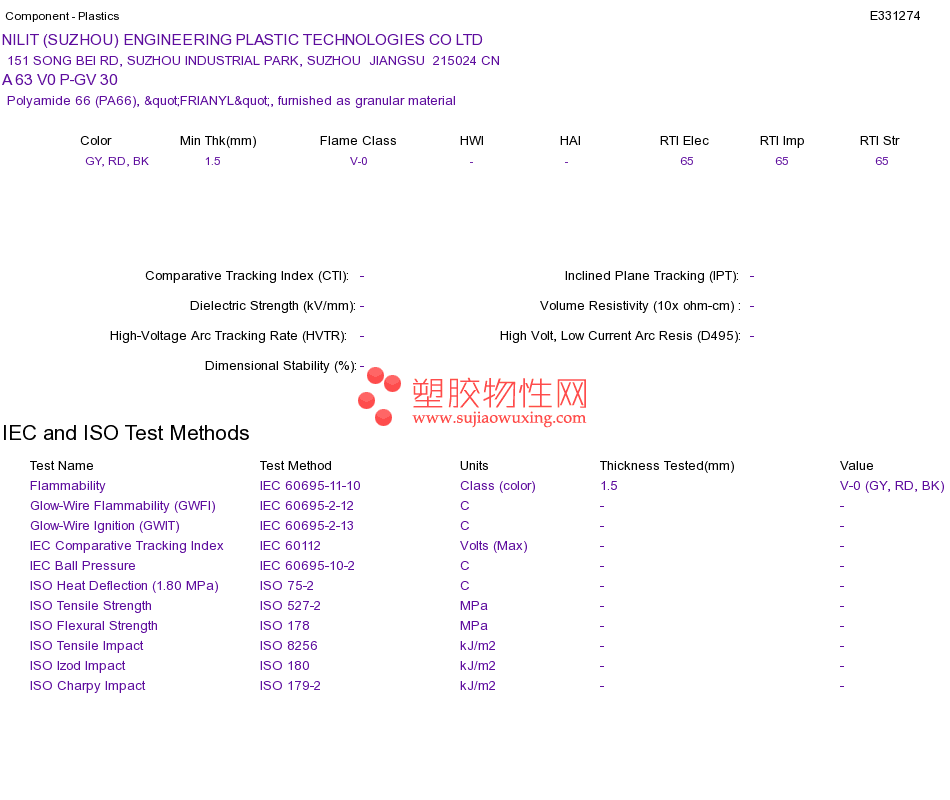Open the ISO Tensile Strength entry

[x=91, y=606]
